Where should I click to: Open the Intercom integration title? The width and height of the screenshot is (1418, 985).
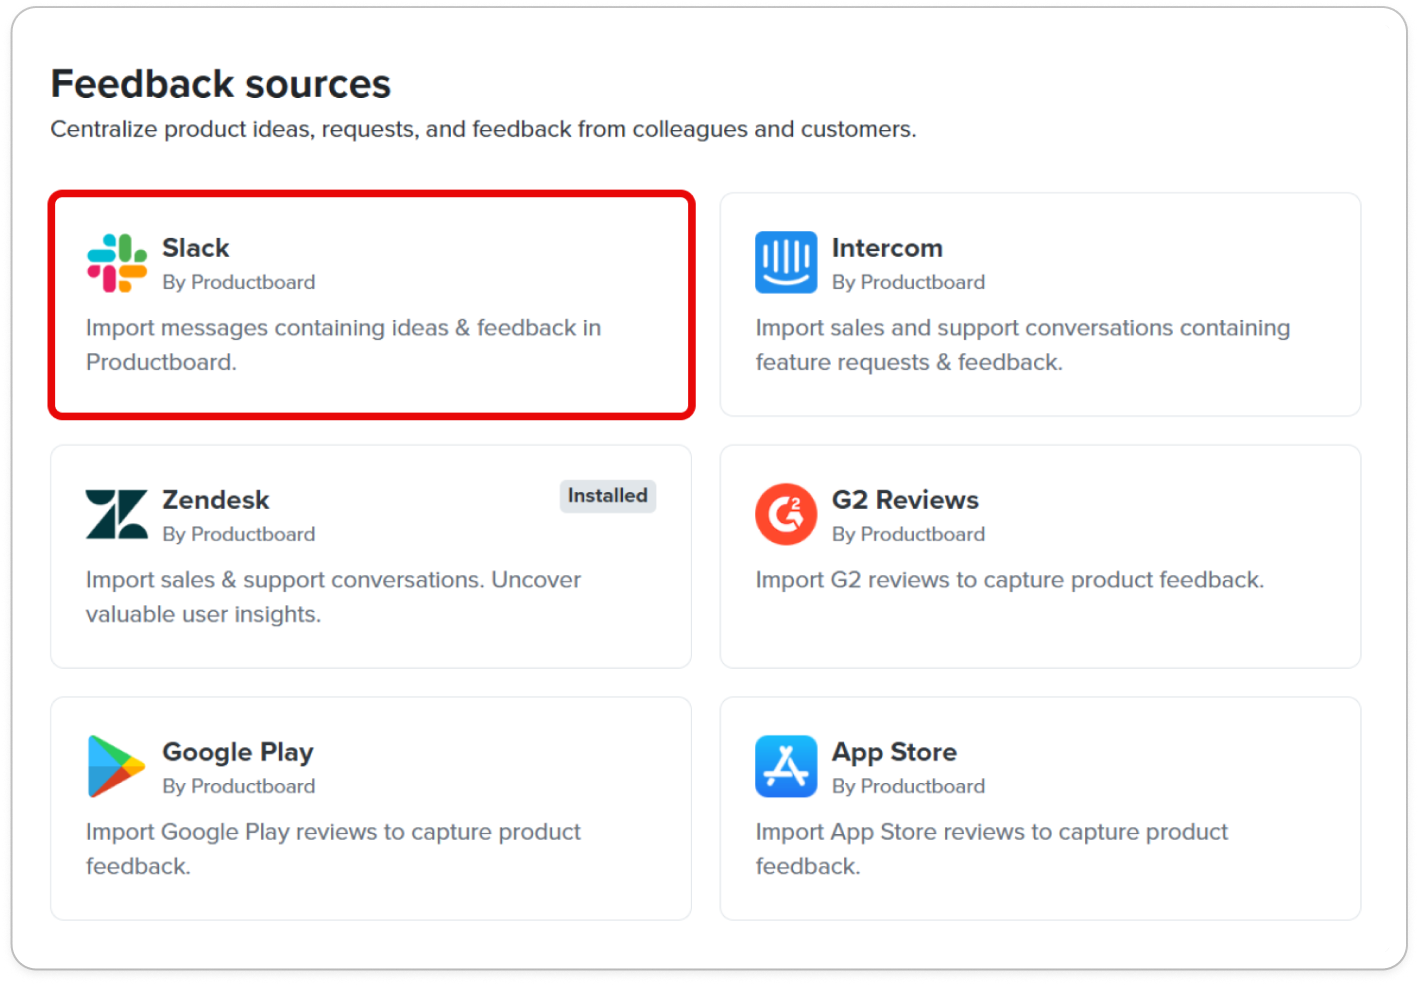click(x=887, y=248)
